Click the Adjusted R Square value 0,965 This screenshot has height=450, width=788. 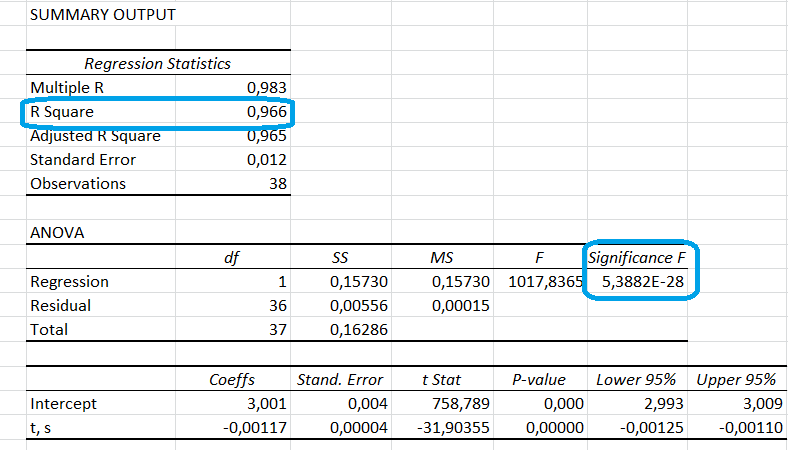click(266, 136)
